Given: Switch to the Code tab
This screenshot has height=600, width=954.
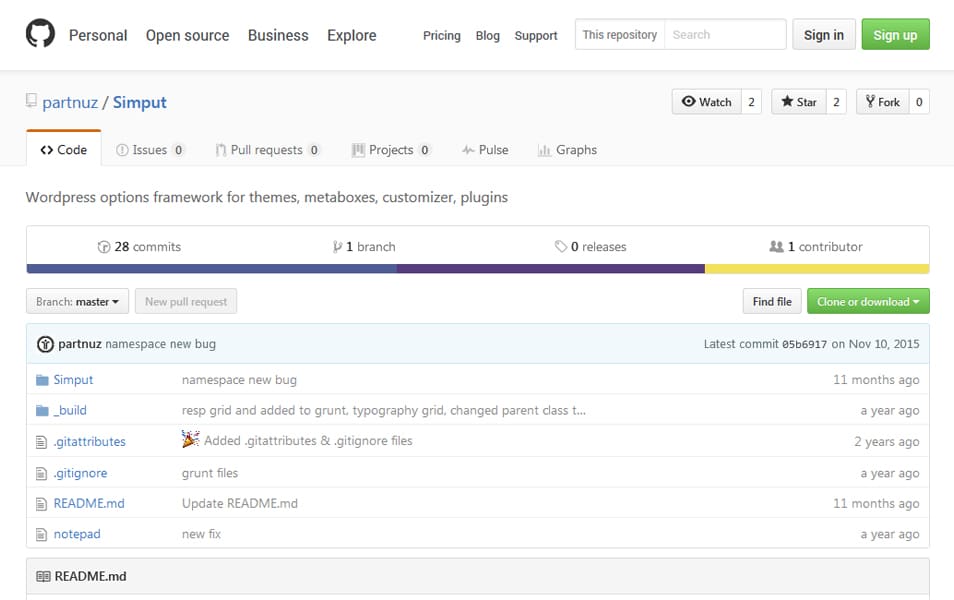Looking at the screenshot, I should (63, 150).
